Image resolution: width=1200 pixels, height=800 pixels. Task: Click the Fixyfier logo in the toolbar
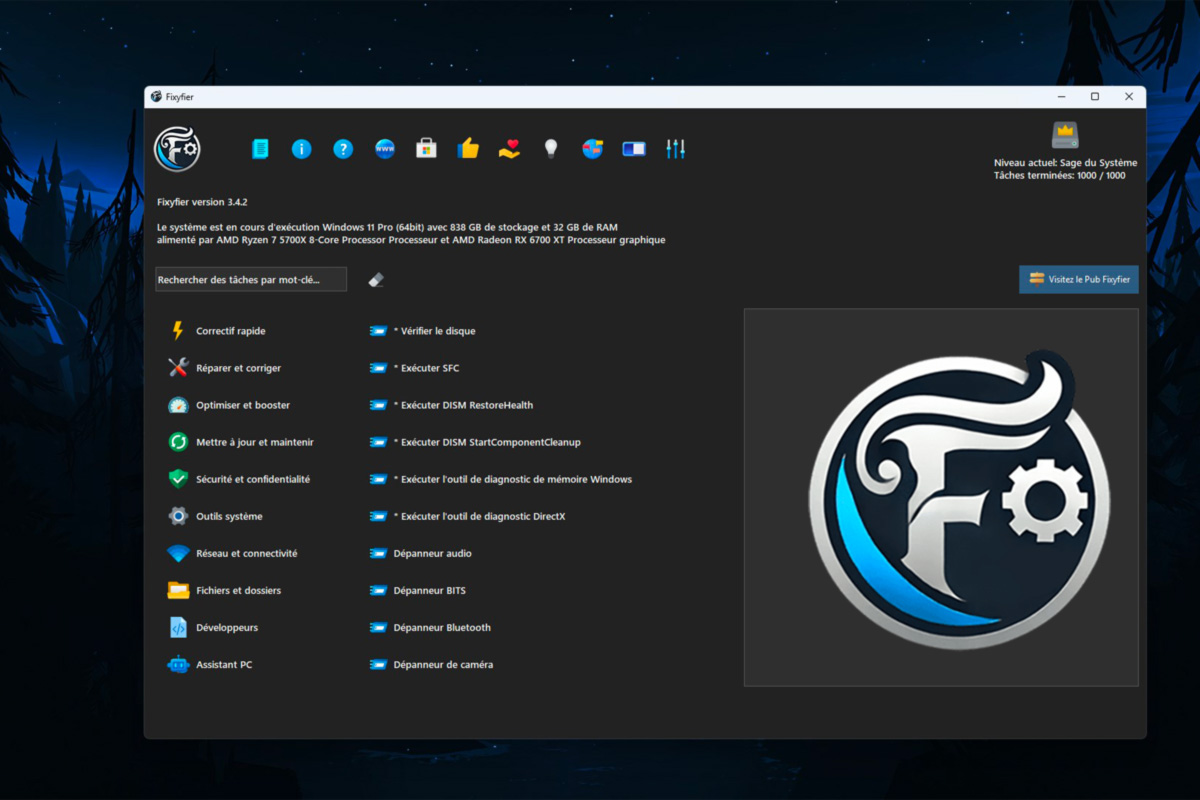pyautogui.click(x=178, y=149)
